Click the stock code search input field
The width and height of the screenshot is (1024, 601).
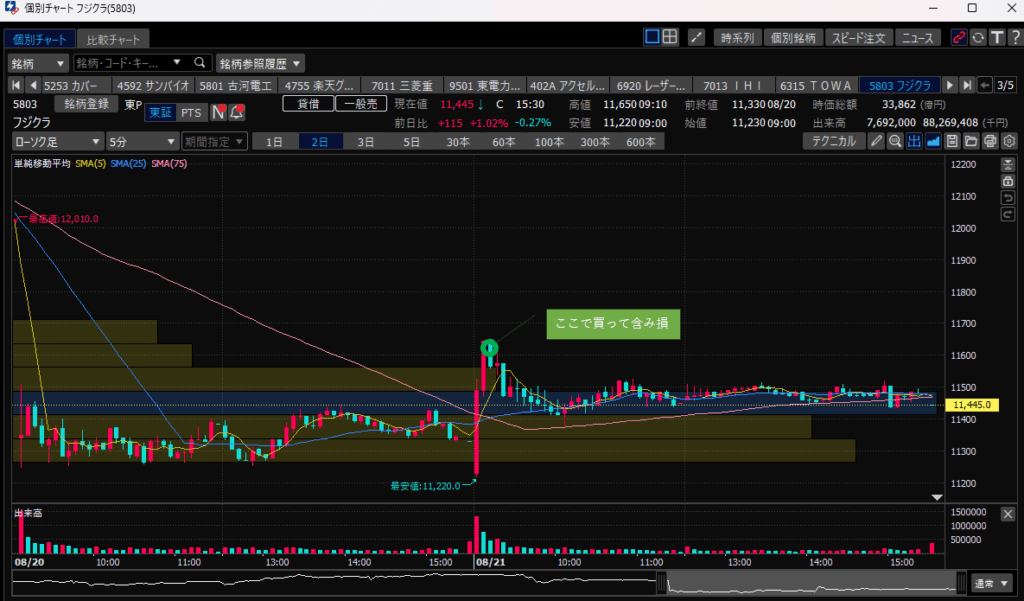(x=130, y=62)
